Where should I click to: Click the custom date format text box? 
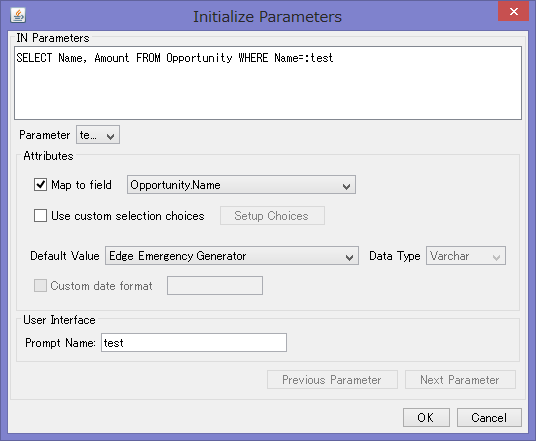215,285
